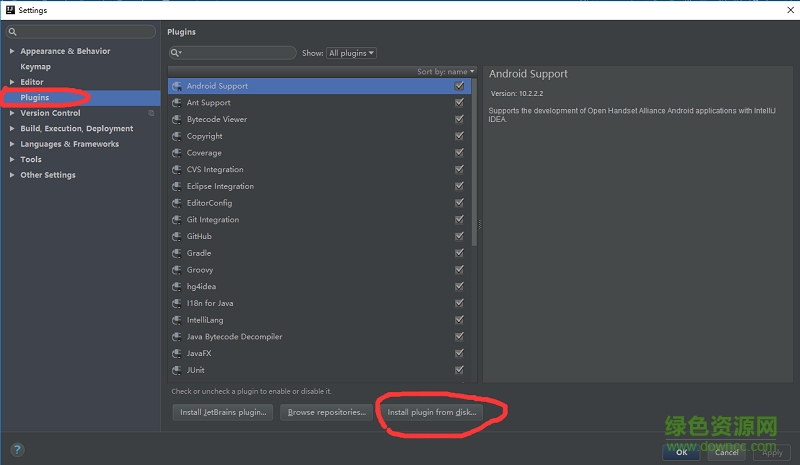
Task: Disable the GitHub plugin checkbox
Action: pyautogui.click(x=459, y=236)
